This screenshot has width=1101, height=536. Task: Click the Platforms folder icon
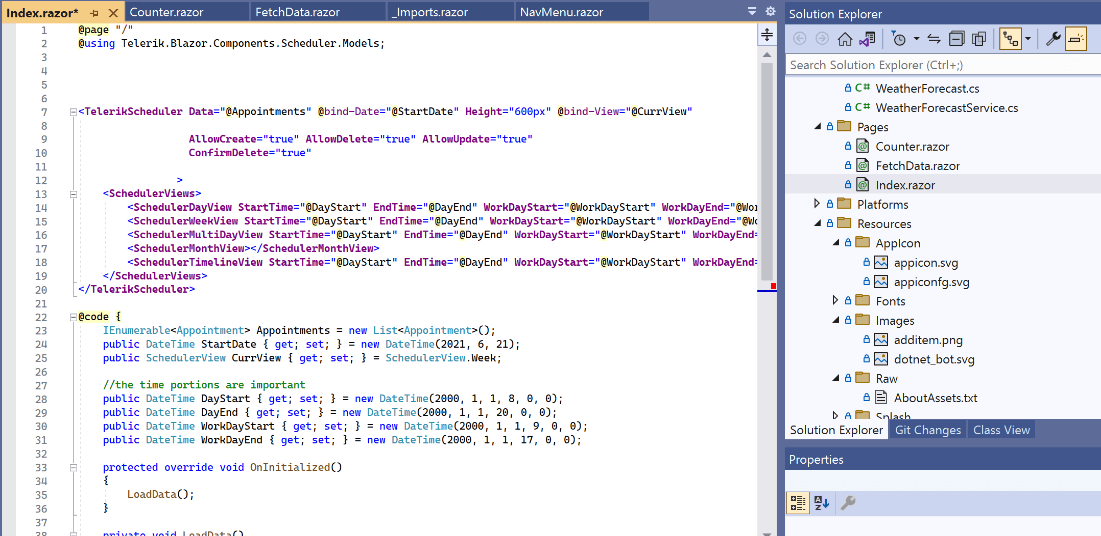coord(843,204)
